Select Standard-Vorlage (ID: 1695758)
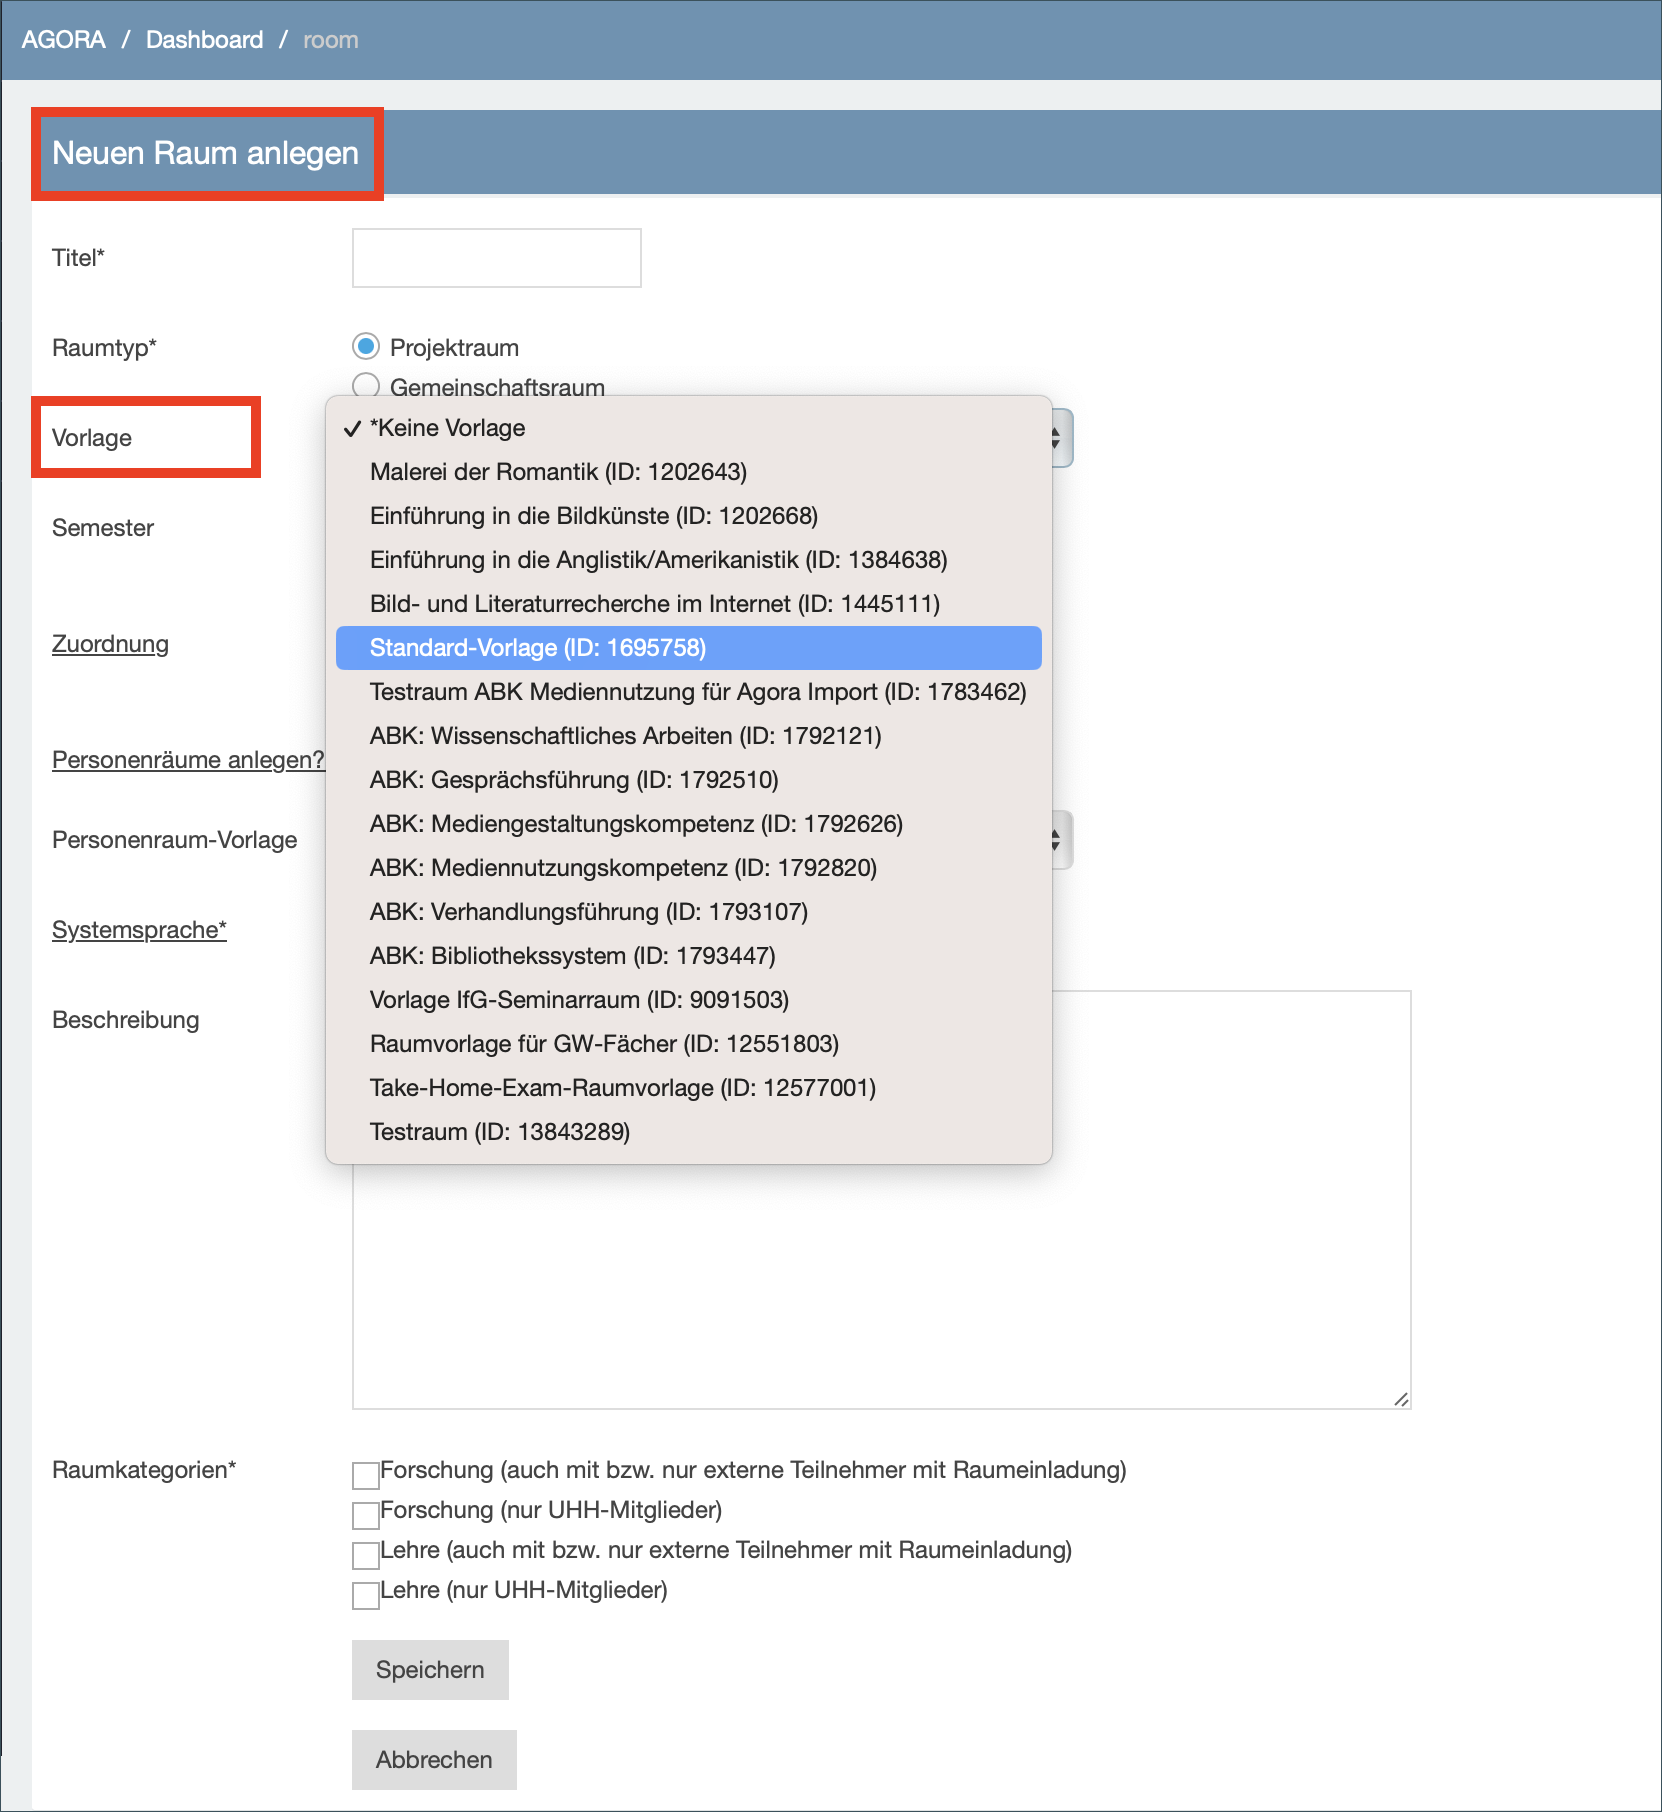The height and width of the screenshot is (1812, 1662). click(x=689, y=648)
